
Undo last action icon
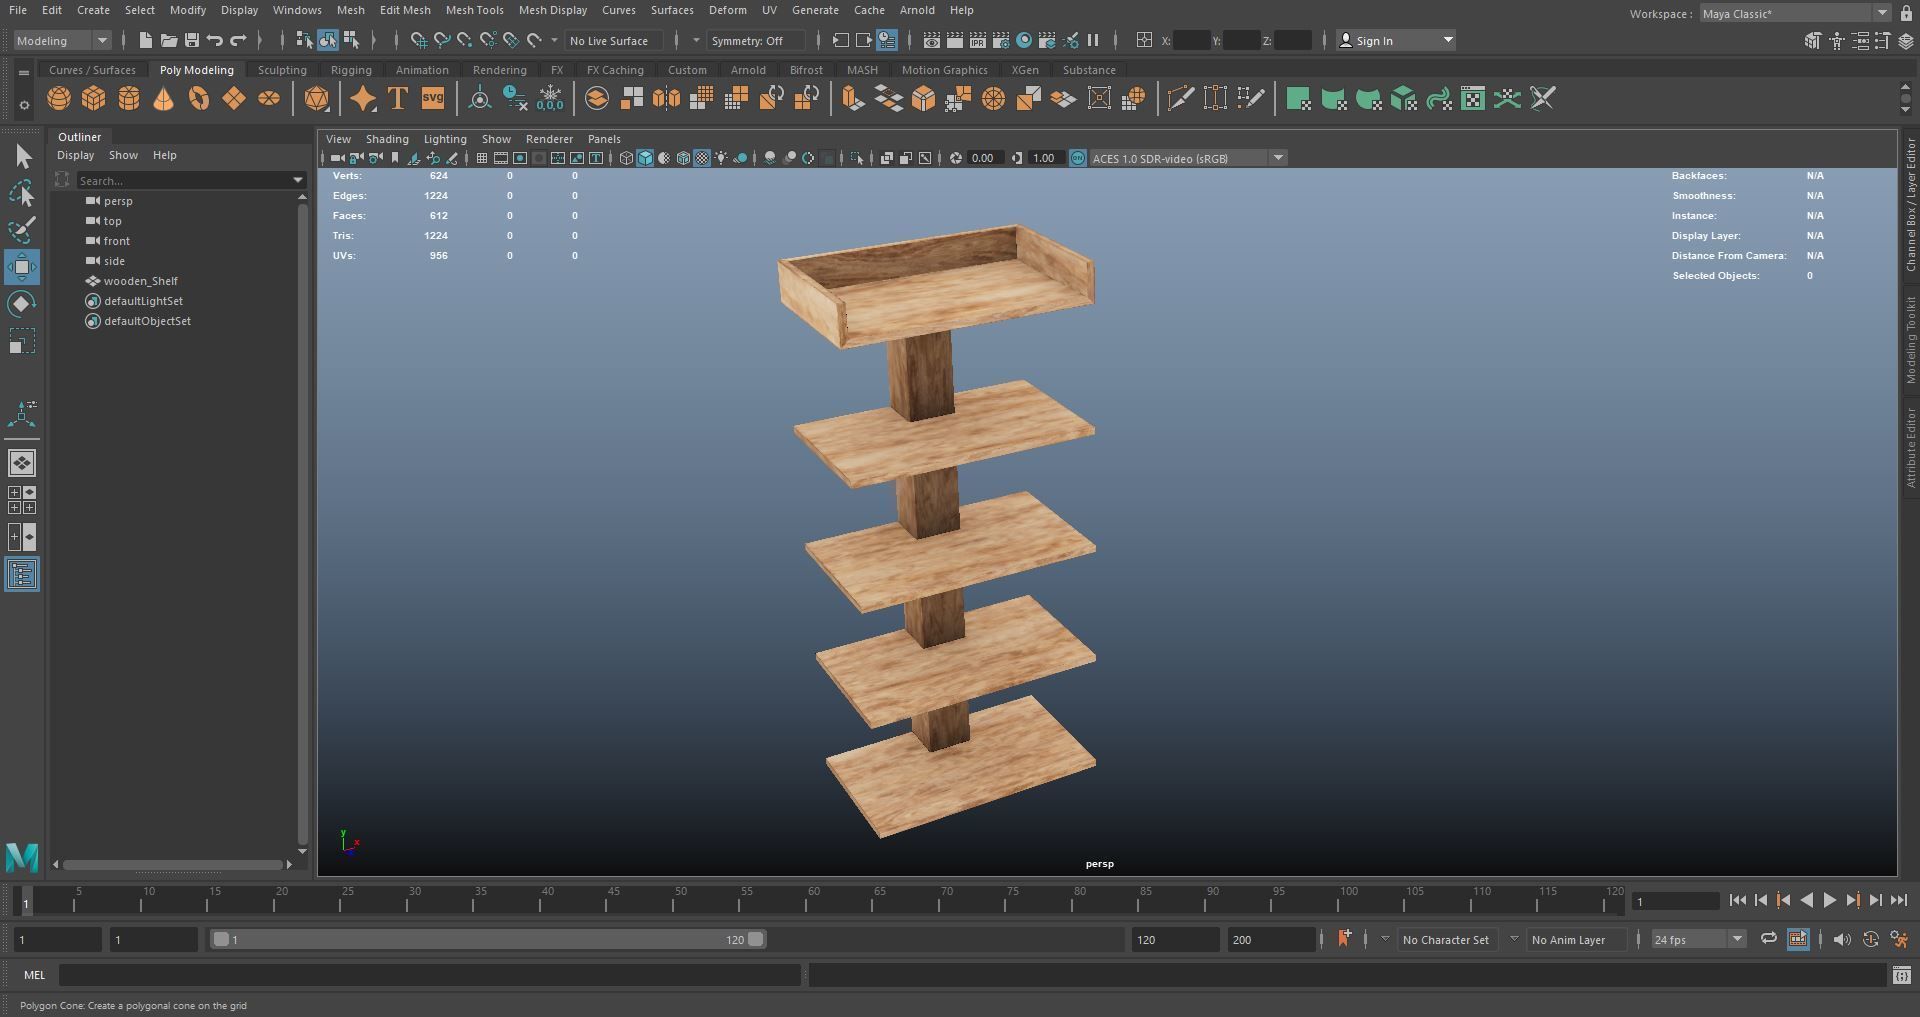pos(214,40)
